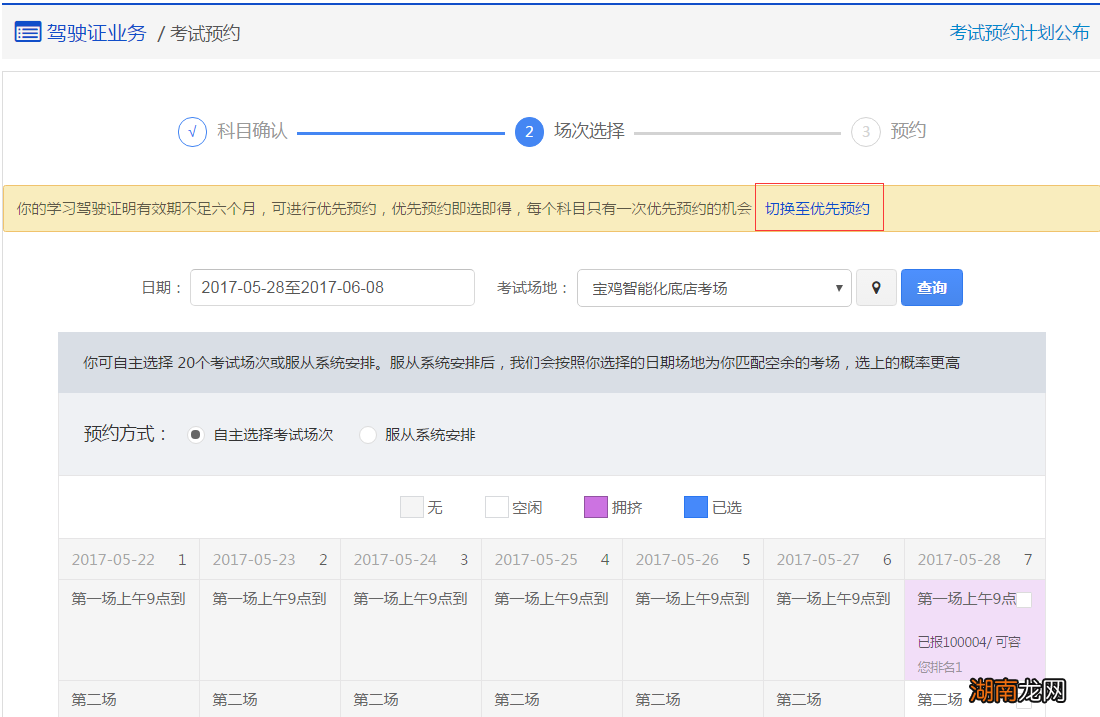Open the 考试场地 dropdown list
Image resolution: width=1100 pixels, height=717 pixels.
pos(714,288)
